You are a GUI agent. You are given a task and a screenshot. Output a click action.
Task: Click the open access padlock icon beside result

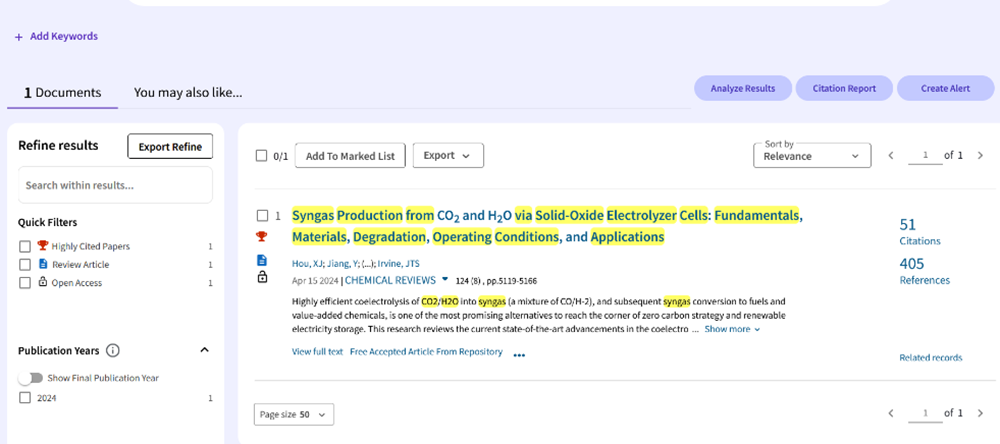point(262,278)
